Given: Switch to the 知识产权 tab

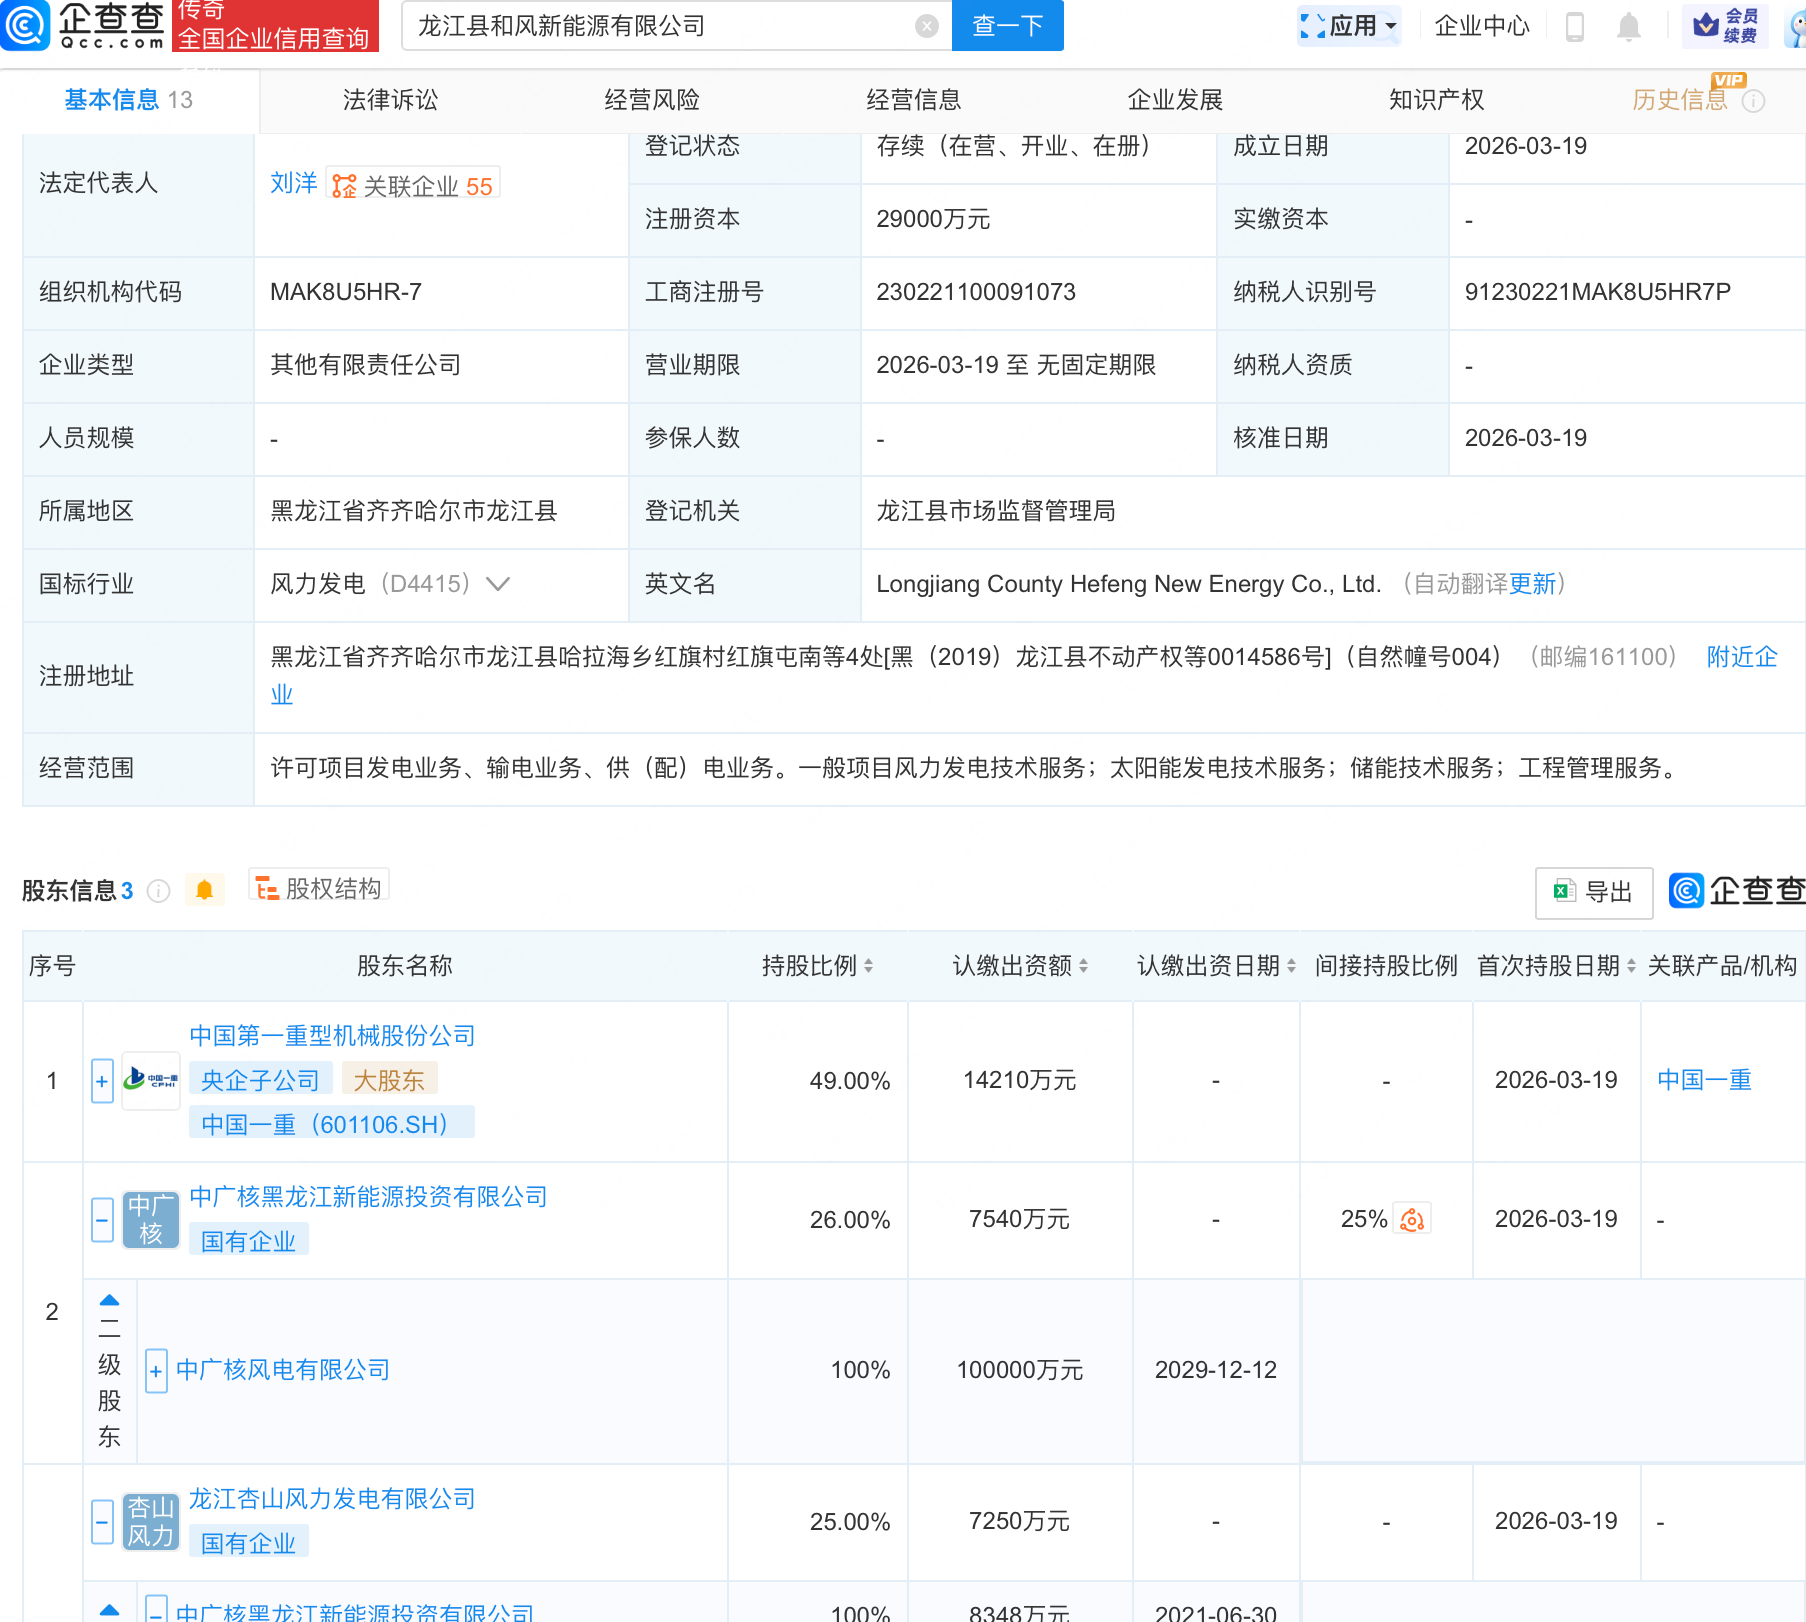Looking at the screenshot, I should 1436,100.
